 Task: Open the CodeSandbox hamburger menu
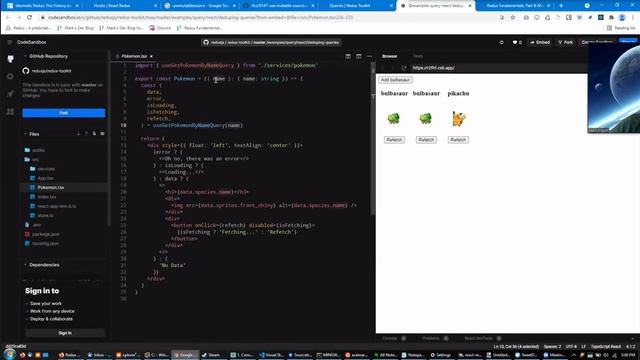tap(9, 42)
